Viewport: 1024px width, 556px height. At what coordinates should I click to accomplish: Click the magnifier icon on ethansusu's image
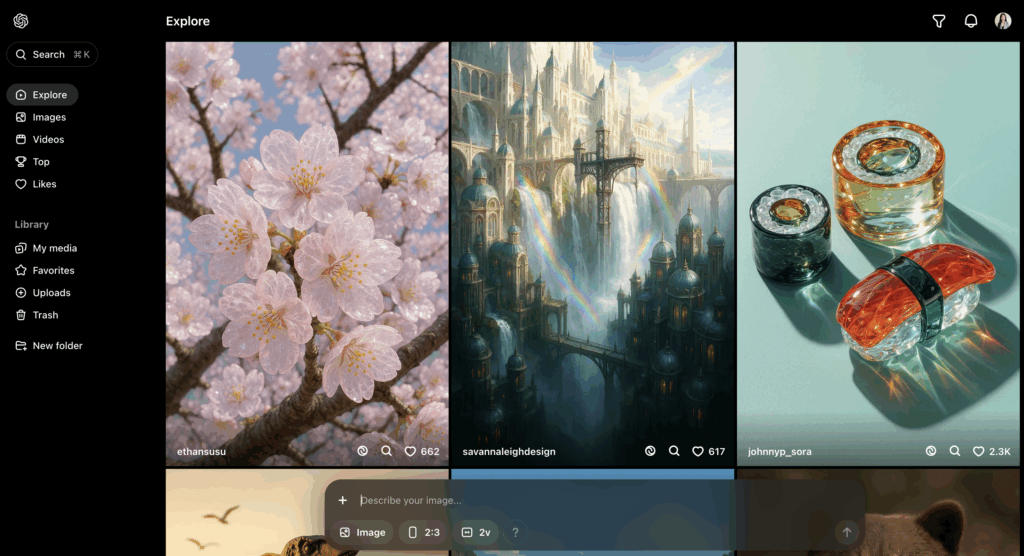pos(387,451)
